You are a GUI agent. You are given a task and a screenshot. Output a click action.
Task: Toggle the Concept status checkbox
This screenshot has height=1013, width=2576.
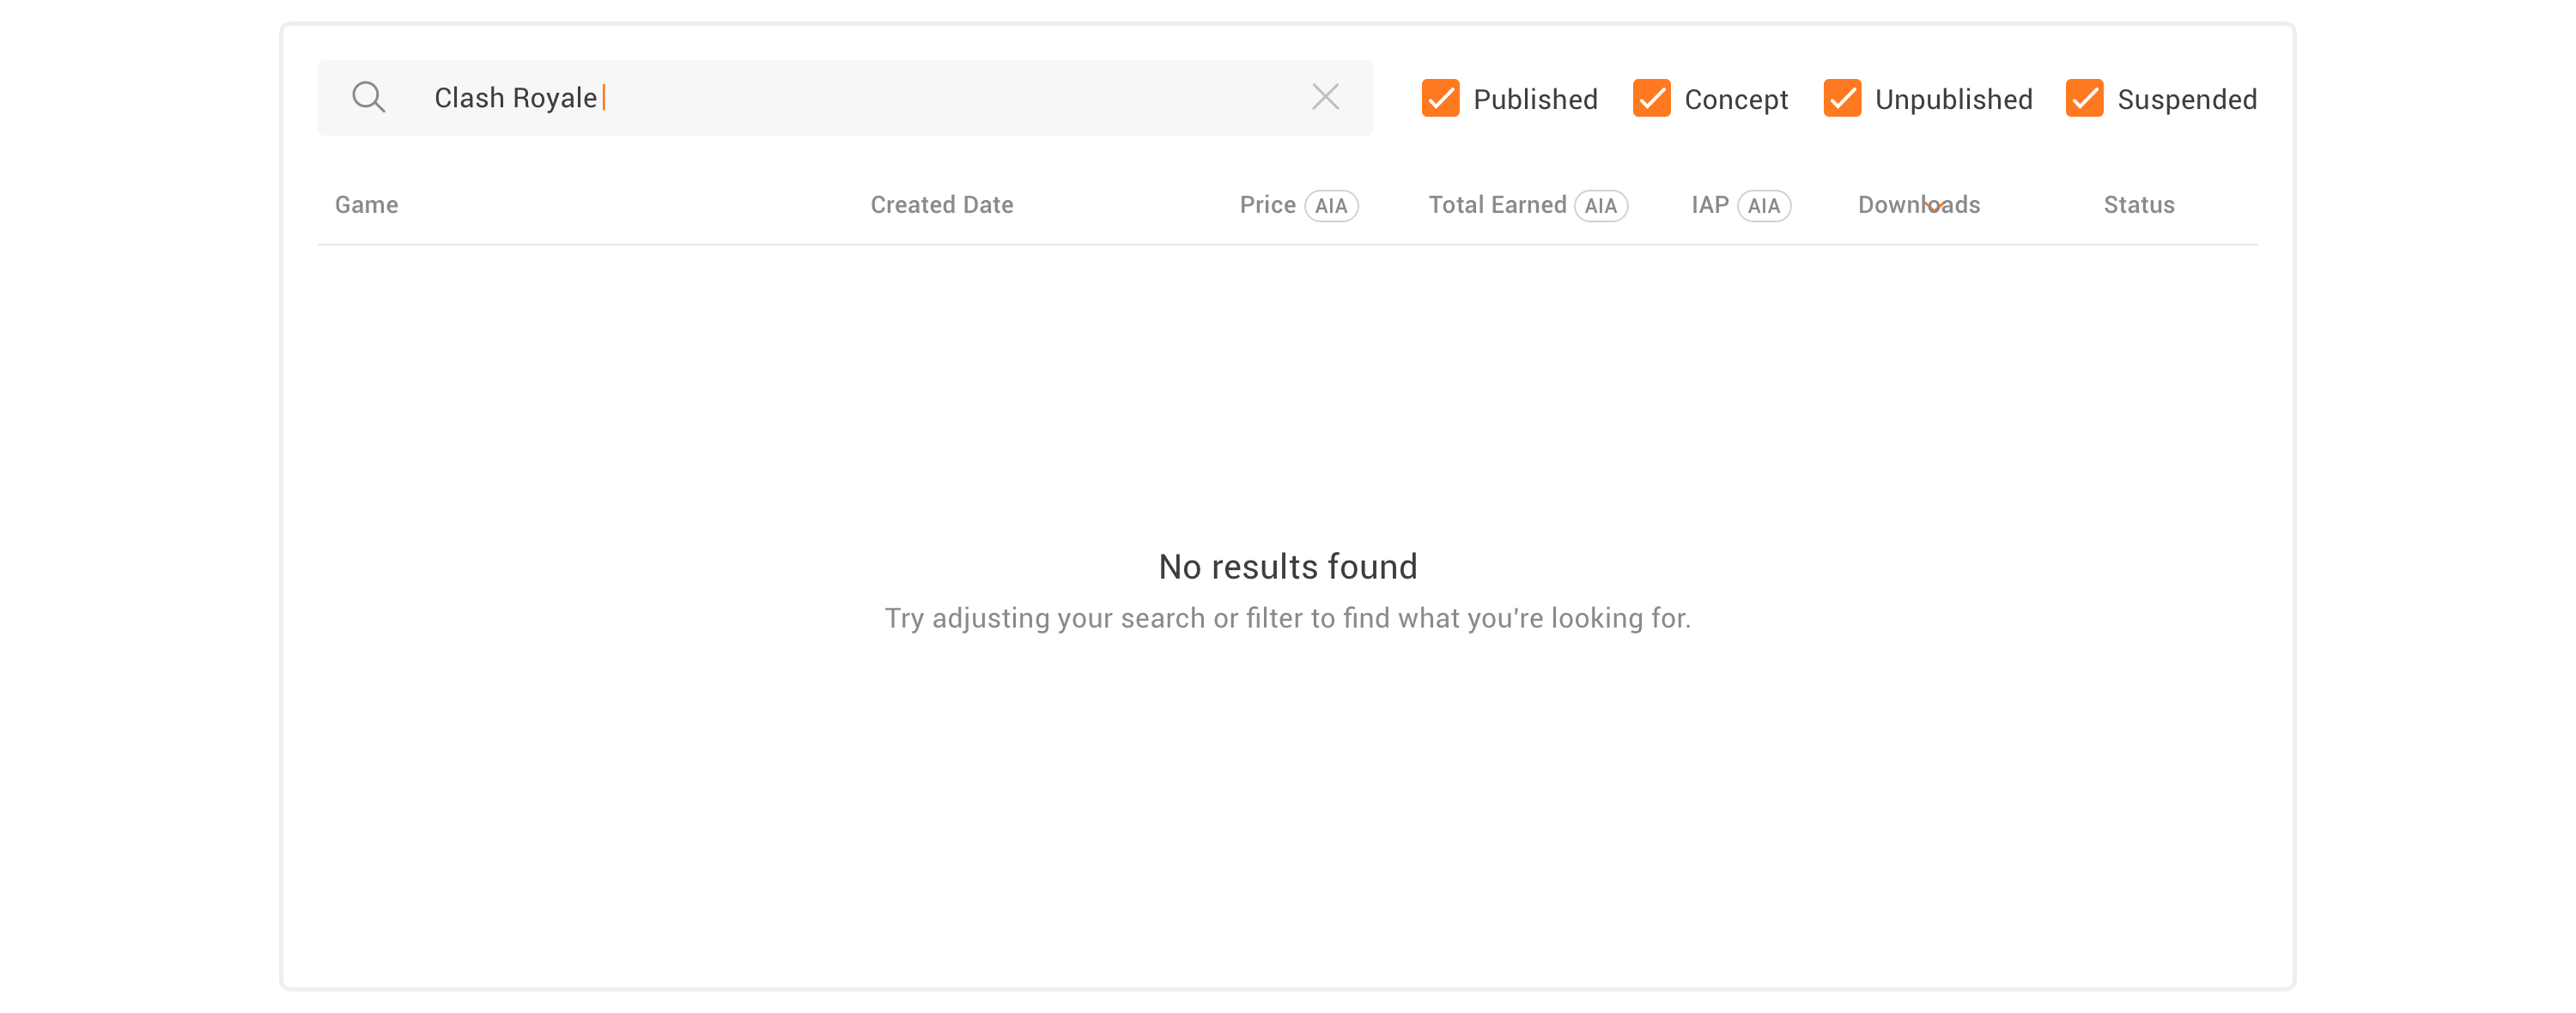pyautogui.click(x=1651, y=98)
